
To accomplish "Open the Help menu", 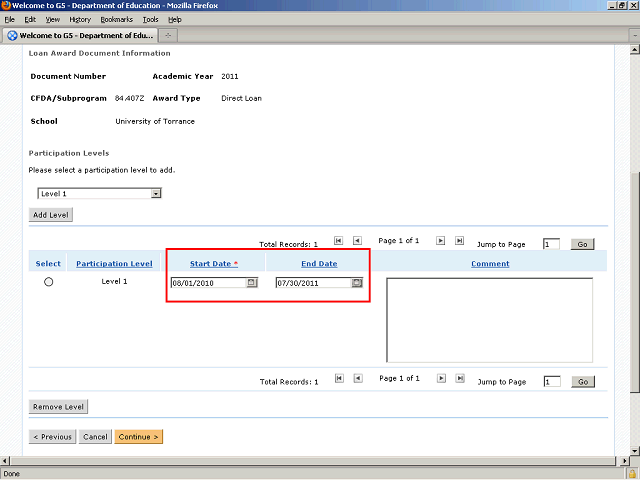I will click(175, 20).
